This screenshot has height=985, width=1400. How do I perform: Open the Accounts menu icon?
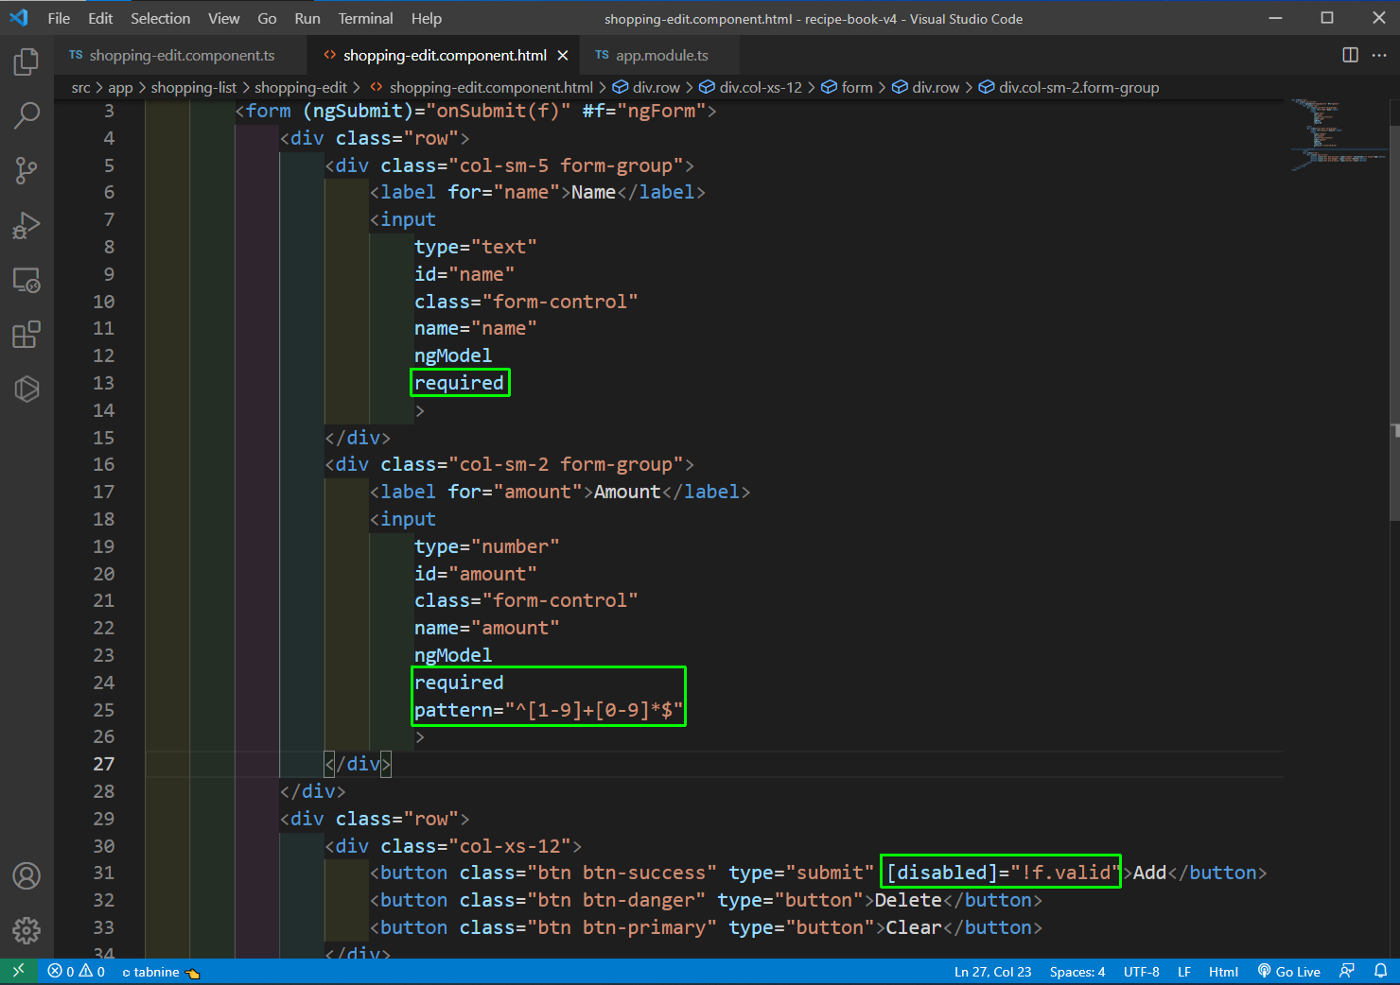click(27, 876)
